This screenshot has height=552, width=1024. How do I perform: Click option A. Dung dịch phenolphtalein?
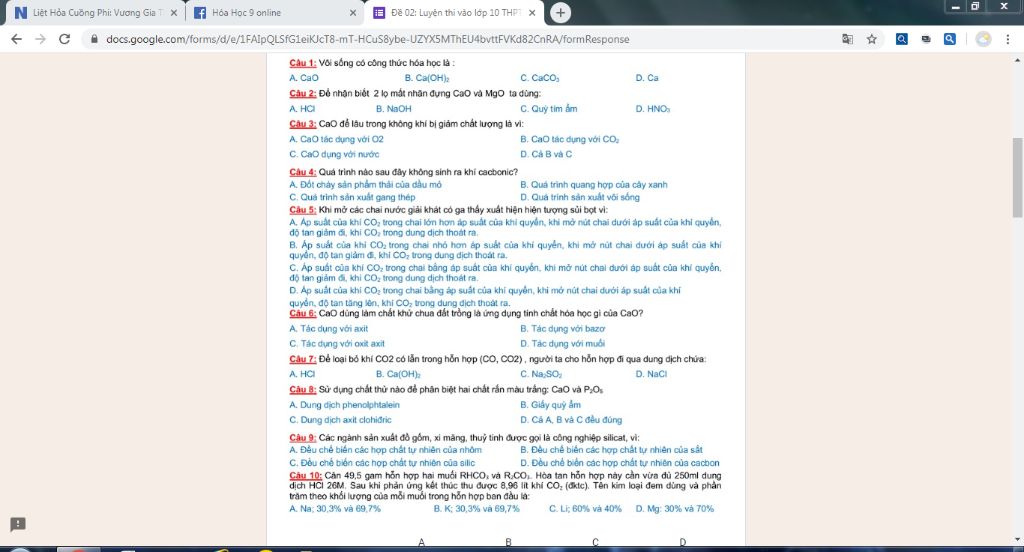coord(344,405)
